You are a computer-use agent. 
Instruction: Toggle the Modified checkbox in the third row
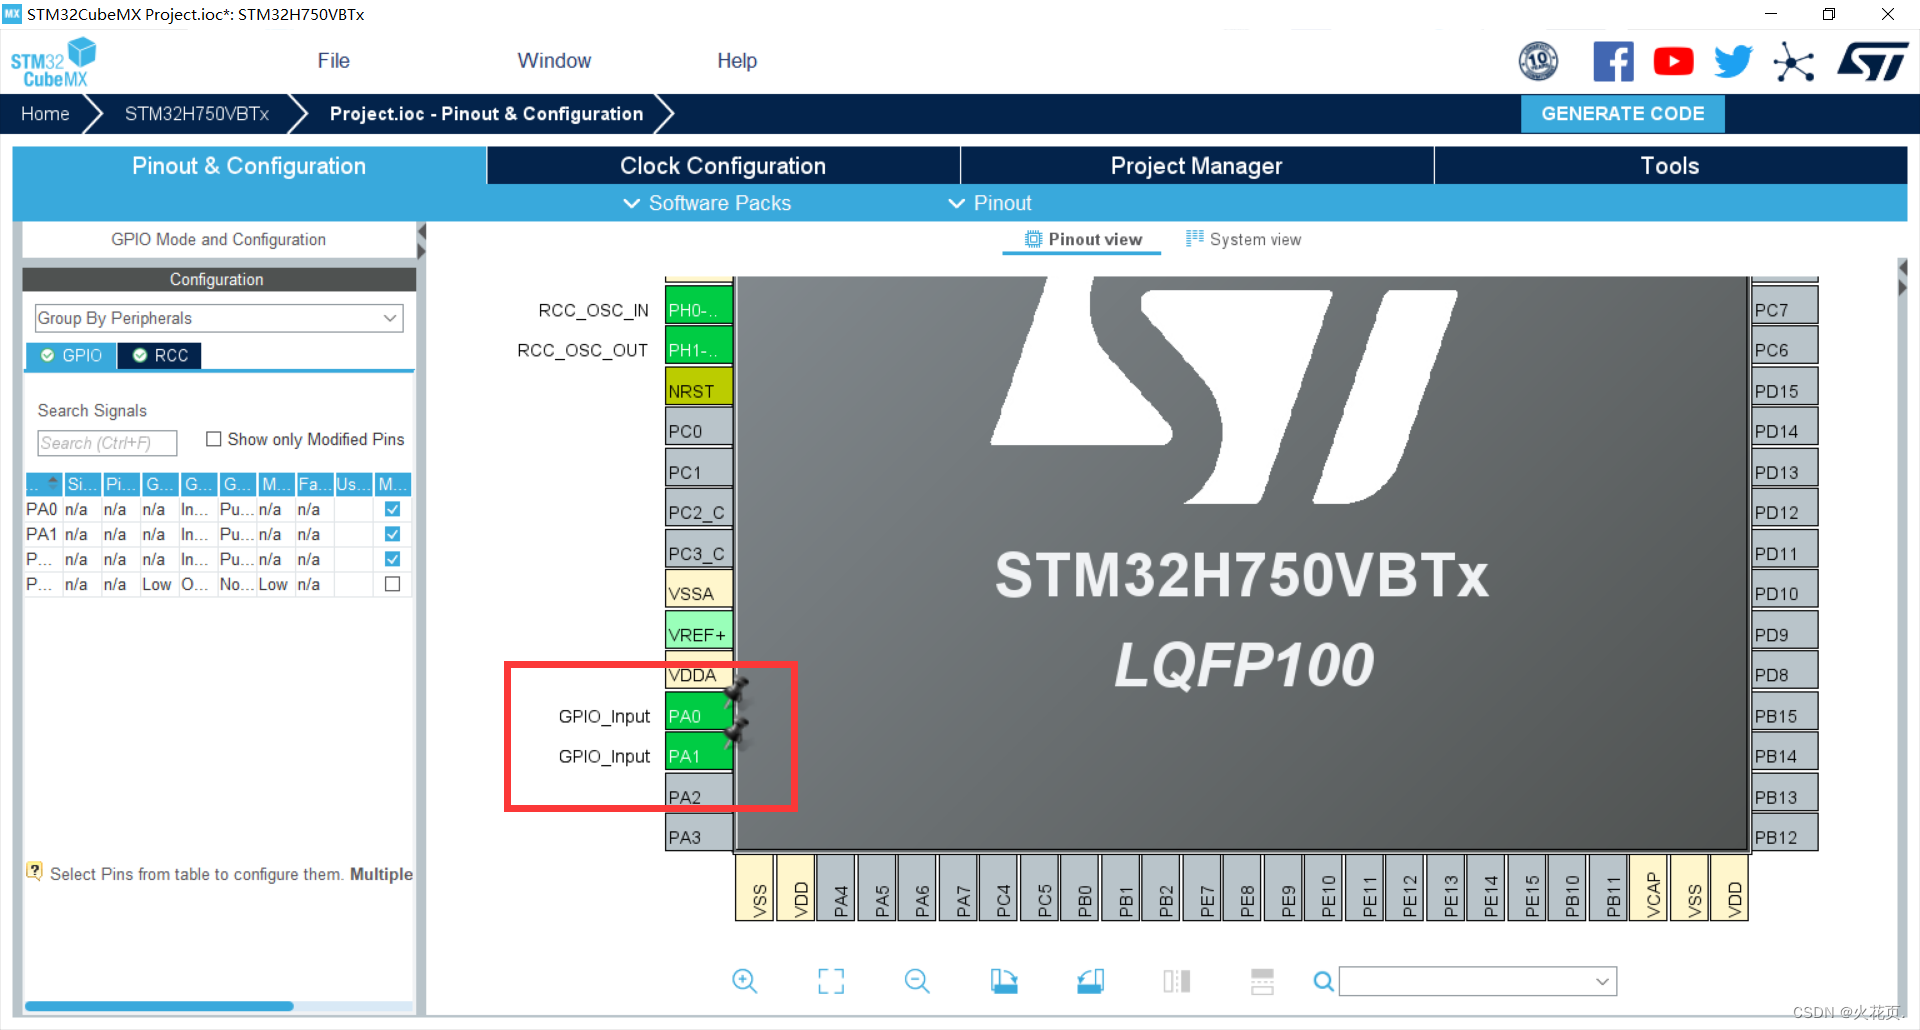coord(392,559)
